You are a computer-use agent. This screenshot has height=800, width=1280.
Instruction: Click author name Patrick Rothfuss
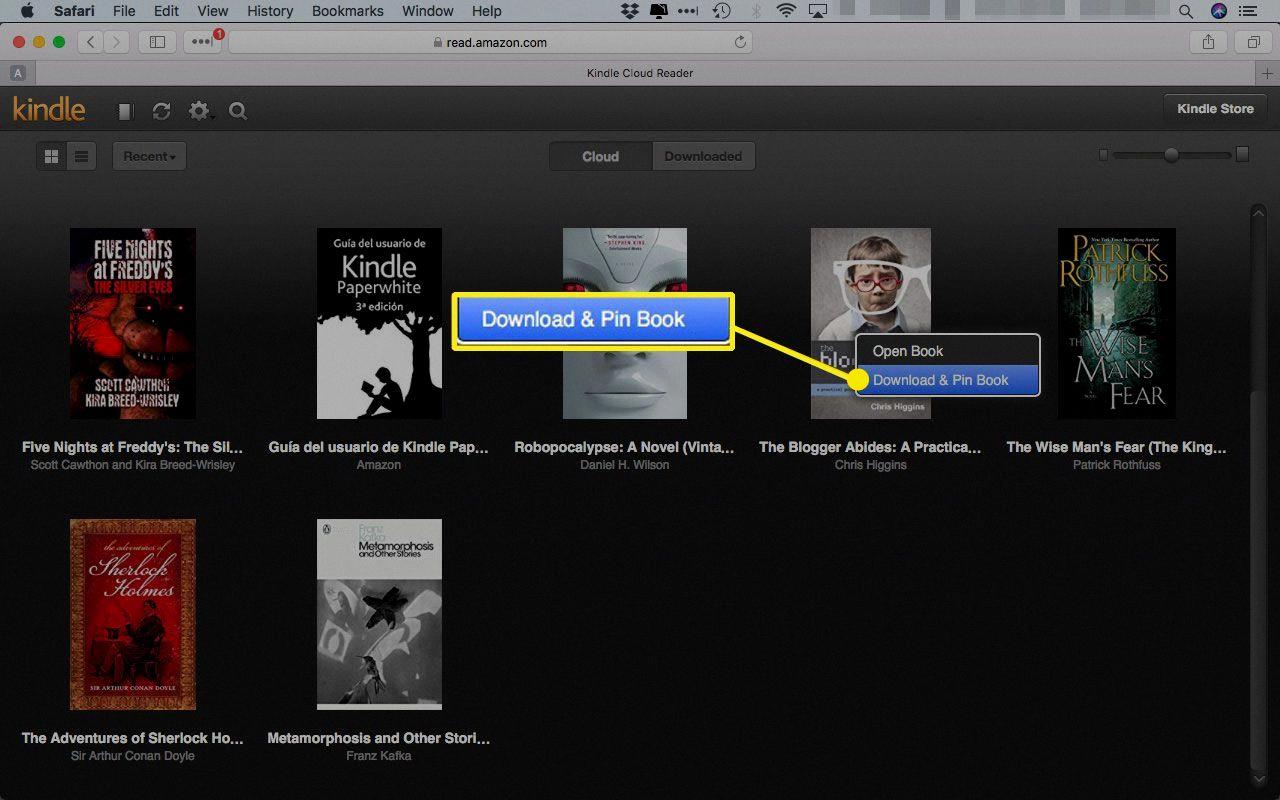[x=1117, y=465]
